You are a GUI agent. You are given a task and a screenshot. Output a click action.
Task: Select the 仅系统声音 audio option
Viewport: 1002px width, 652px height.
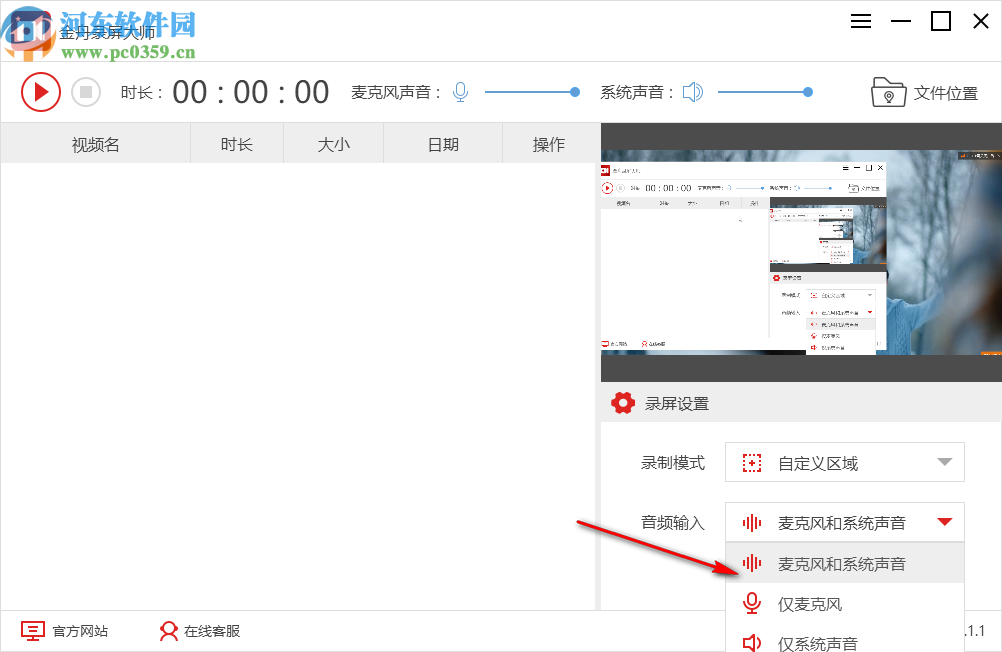(x=818, y=641)
